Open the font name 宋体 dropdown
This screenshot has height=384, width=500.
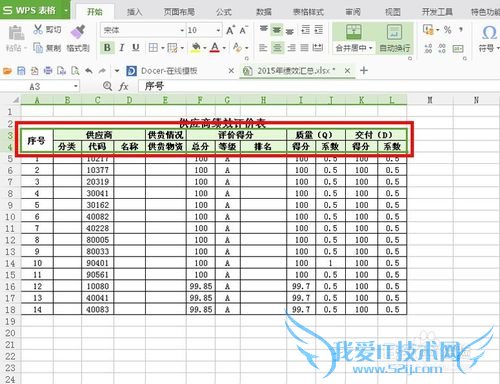[182, 30]
